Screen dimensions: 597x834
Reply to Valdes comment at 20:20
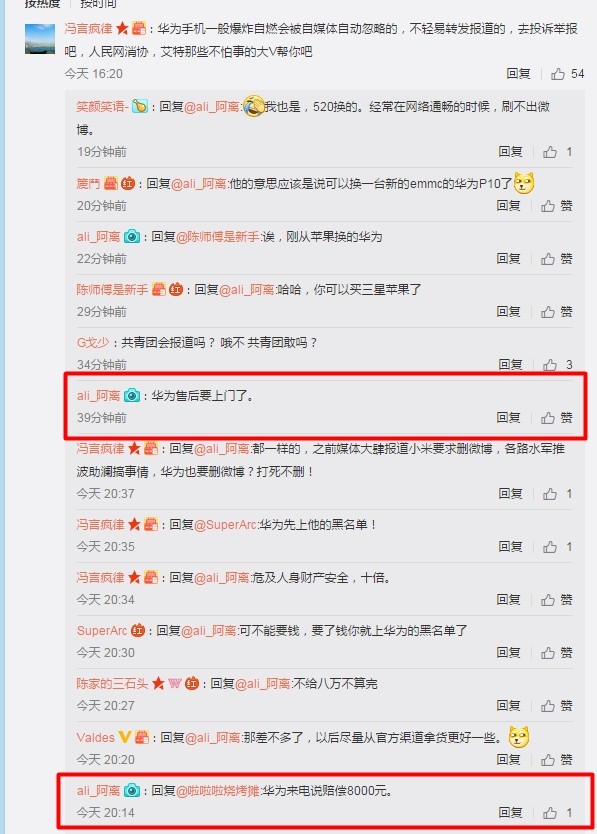point(508,760)
